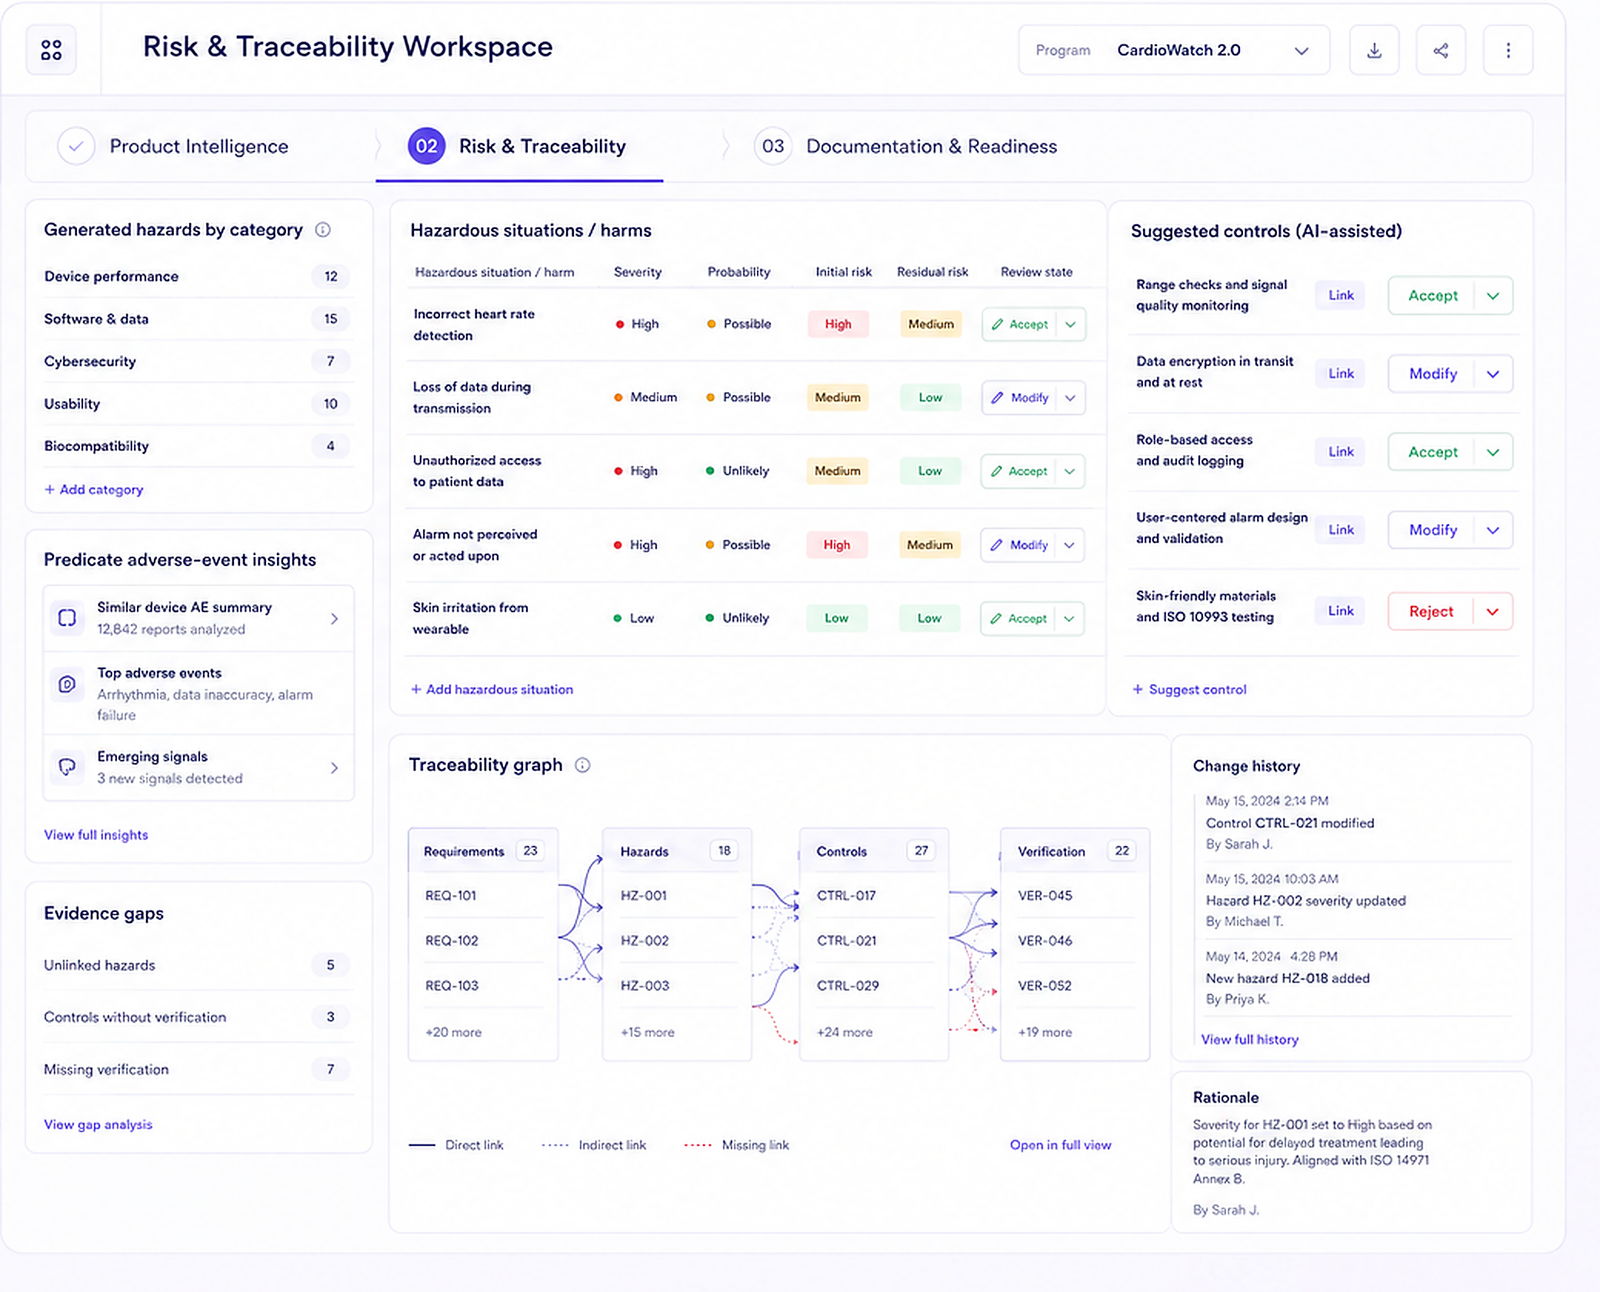Screen dimensions: 1600x1292
Task: Click the Similar device AE summary icon
Action: point(67,618)
